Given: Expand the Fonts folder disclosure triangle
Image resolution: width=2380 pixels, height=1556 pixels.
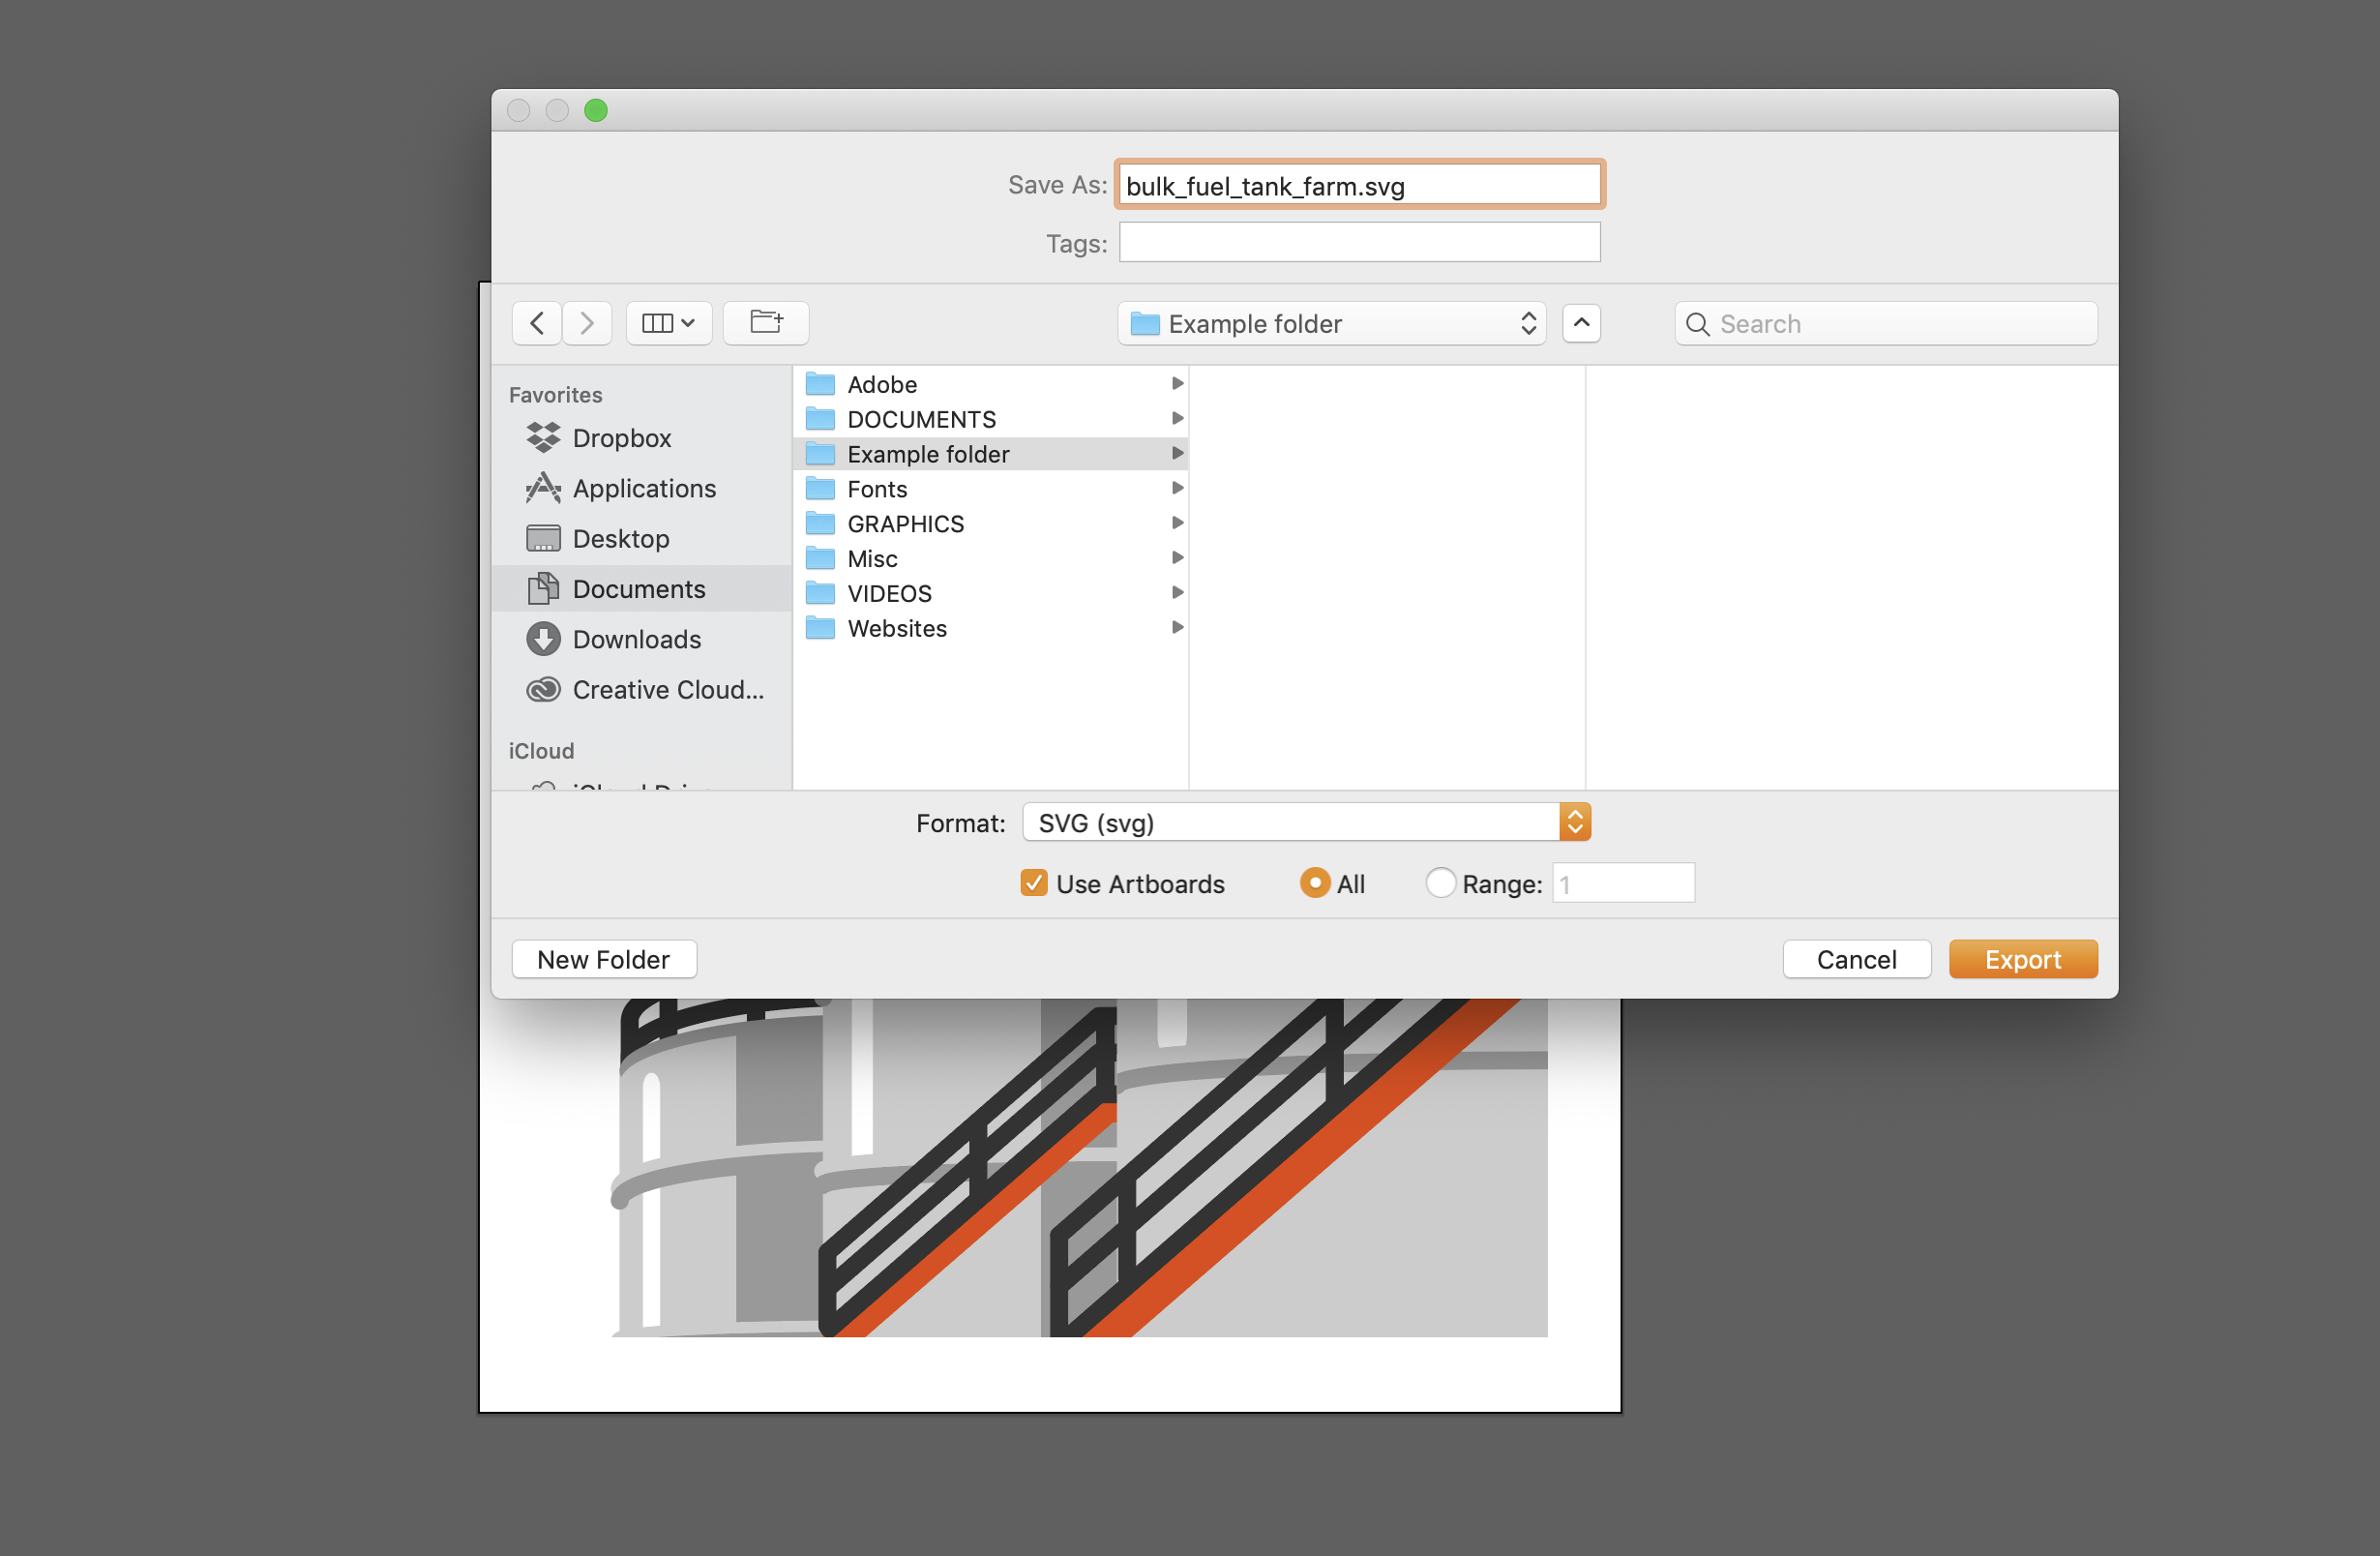Looking at the screenshot, I should [x=1176, y=488].
